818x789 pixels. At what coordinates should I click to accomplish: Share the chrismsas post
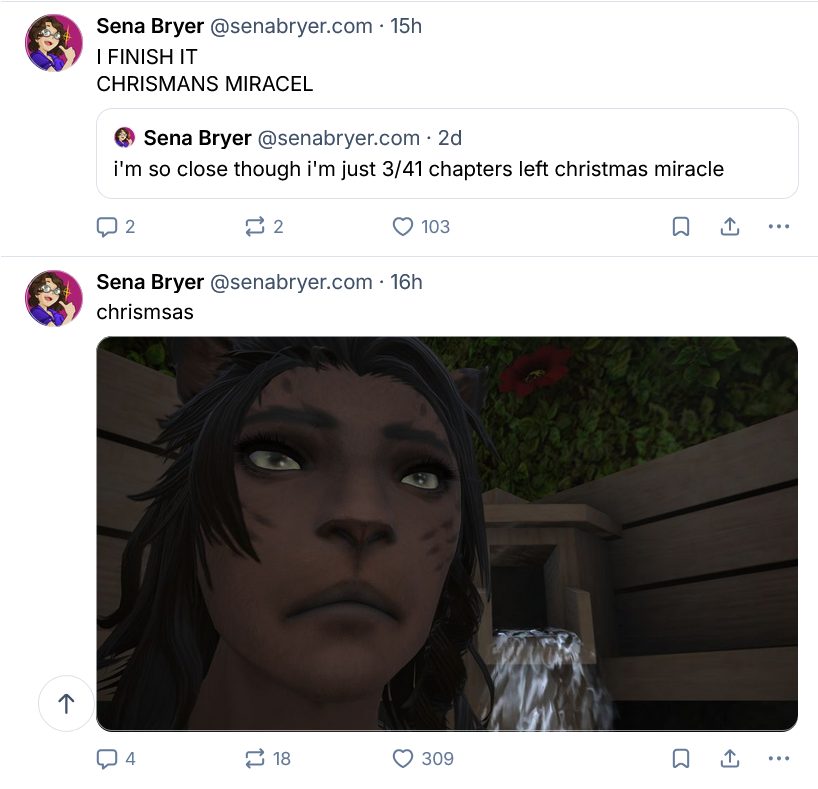730,758
